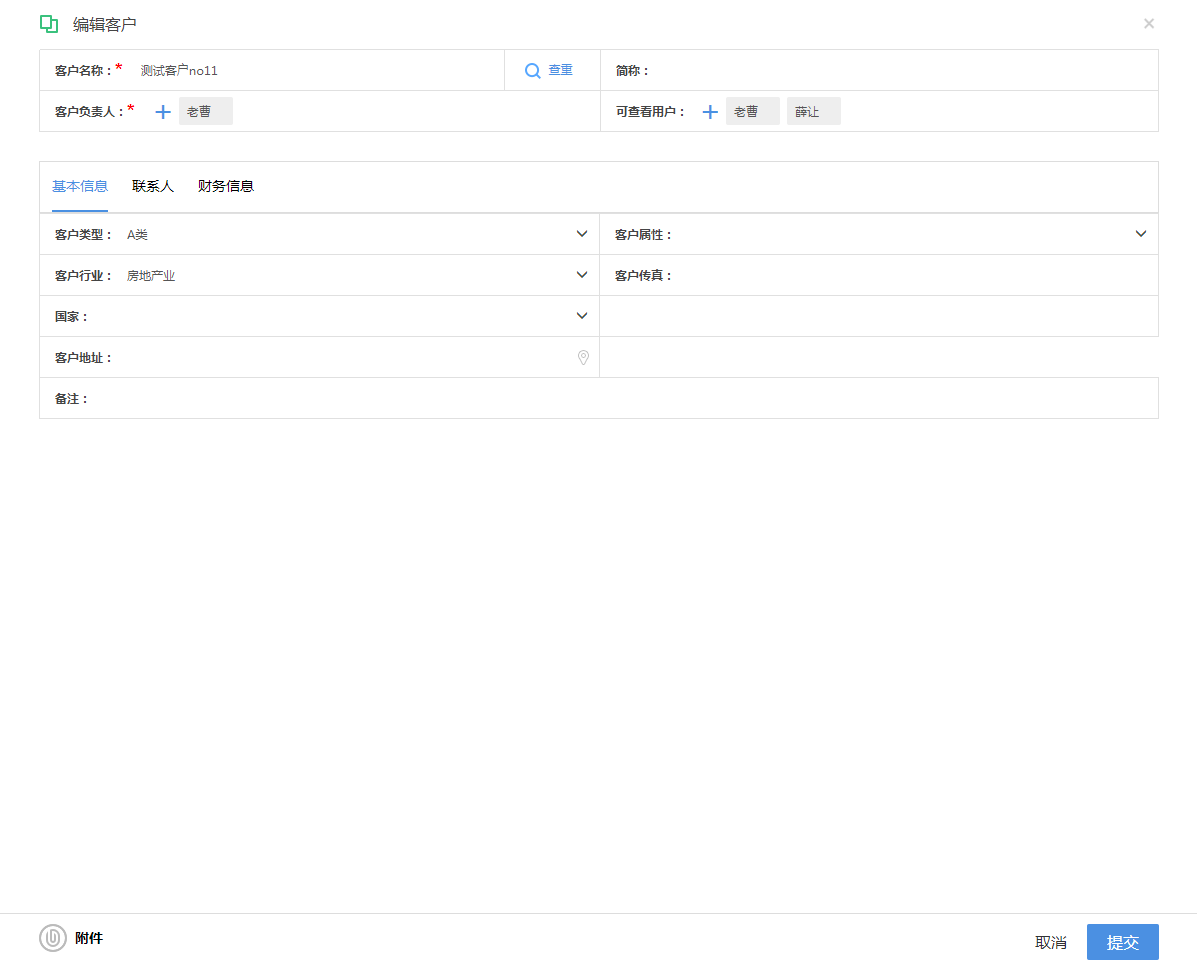Click the 附件 label
Screen dimensions: 1197x972
(89, 938)
